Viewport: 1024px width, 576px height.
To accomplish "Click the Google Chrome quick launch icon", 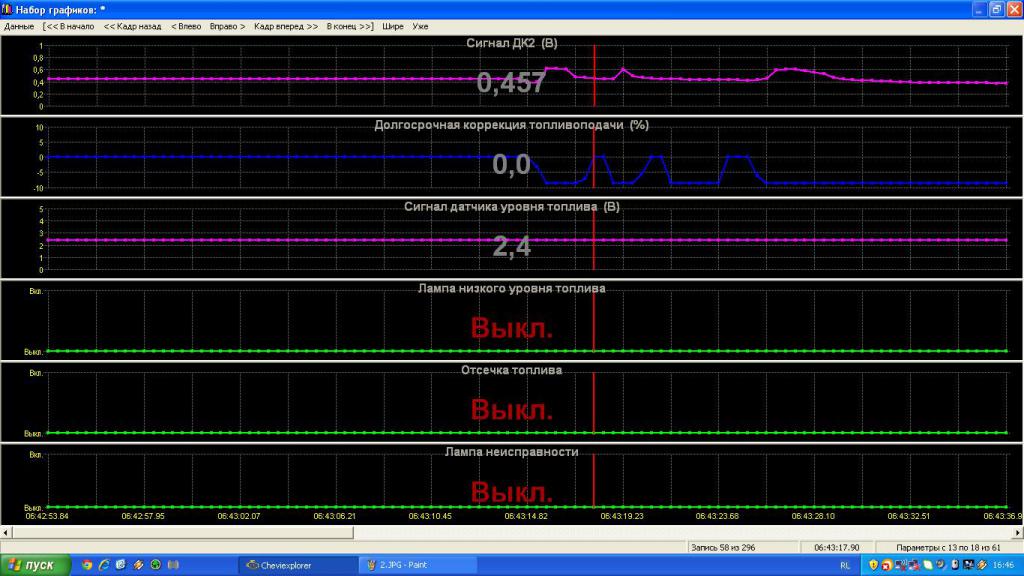I will 87,565.
